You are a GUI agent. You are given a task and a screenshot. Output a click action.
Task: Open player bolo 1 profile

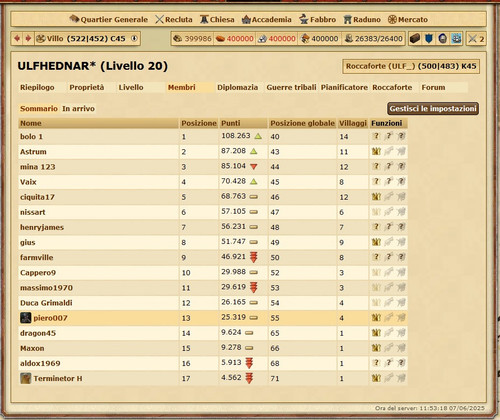pos(31,137)
